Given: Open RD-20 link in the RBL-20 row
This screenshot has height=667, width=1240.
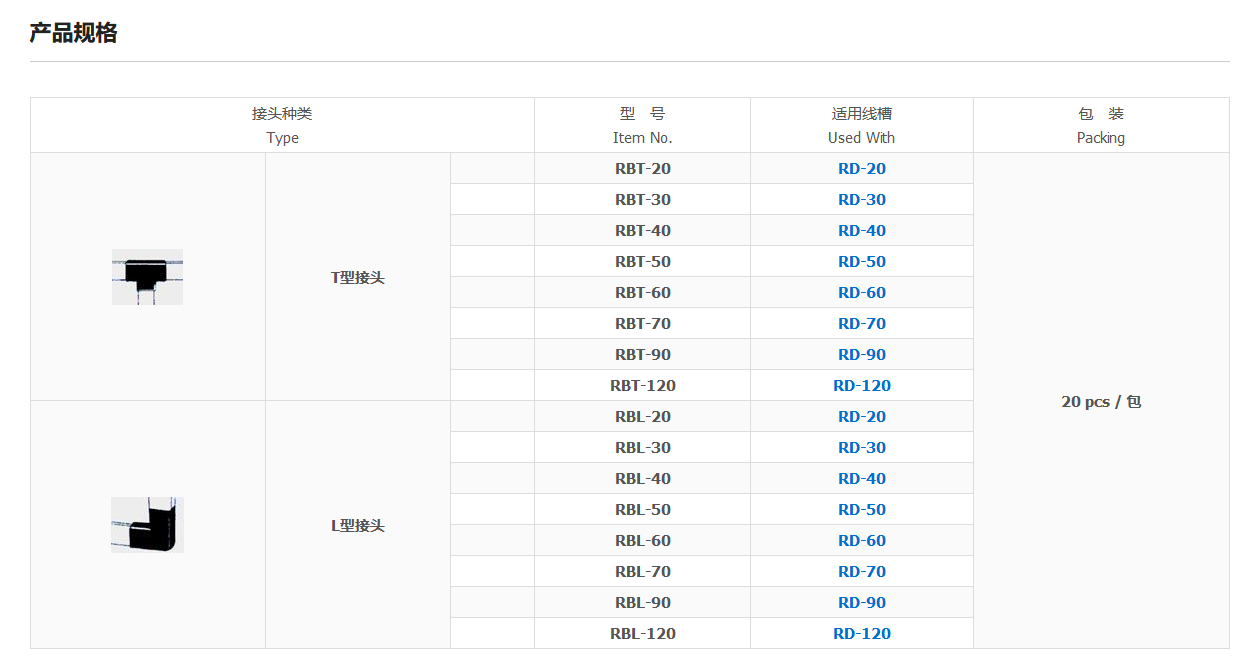Looking at the screenshot, I should tap(862, 417).
